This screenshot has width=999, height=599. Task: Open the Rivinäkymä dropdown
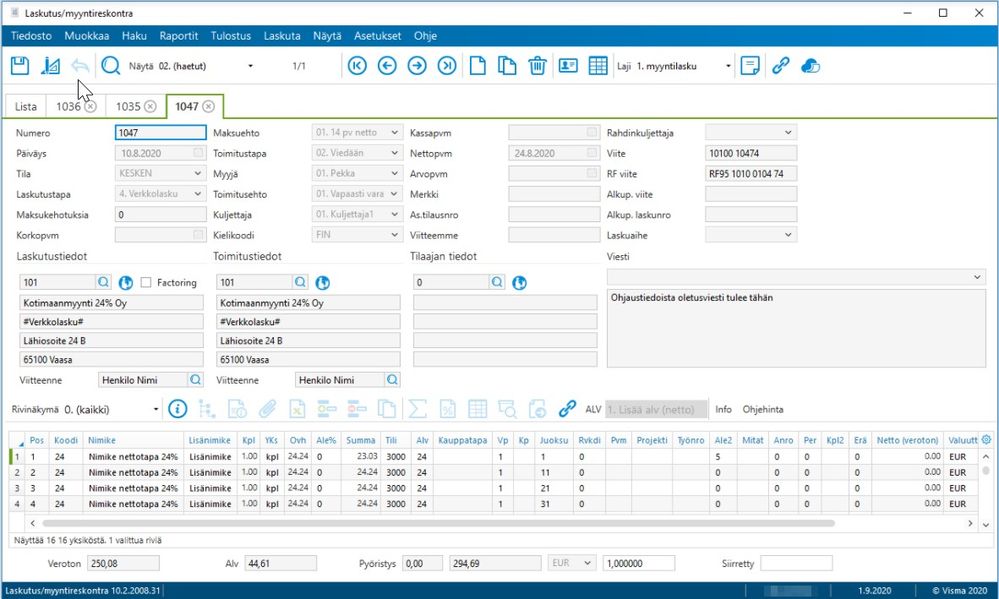[156, 409]
